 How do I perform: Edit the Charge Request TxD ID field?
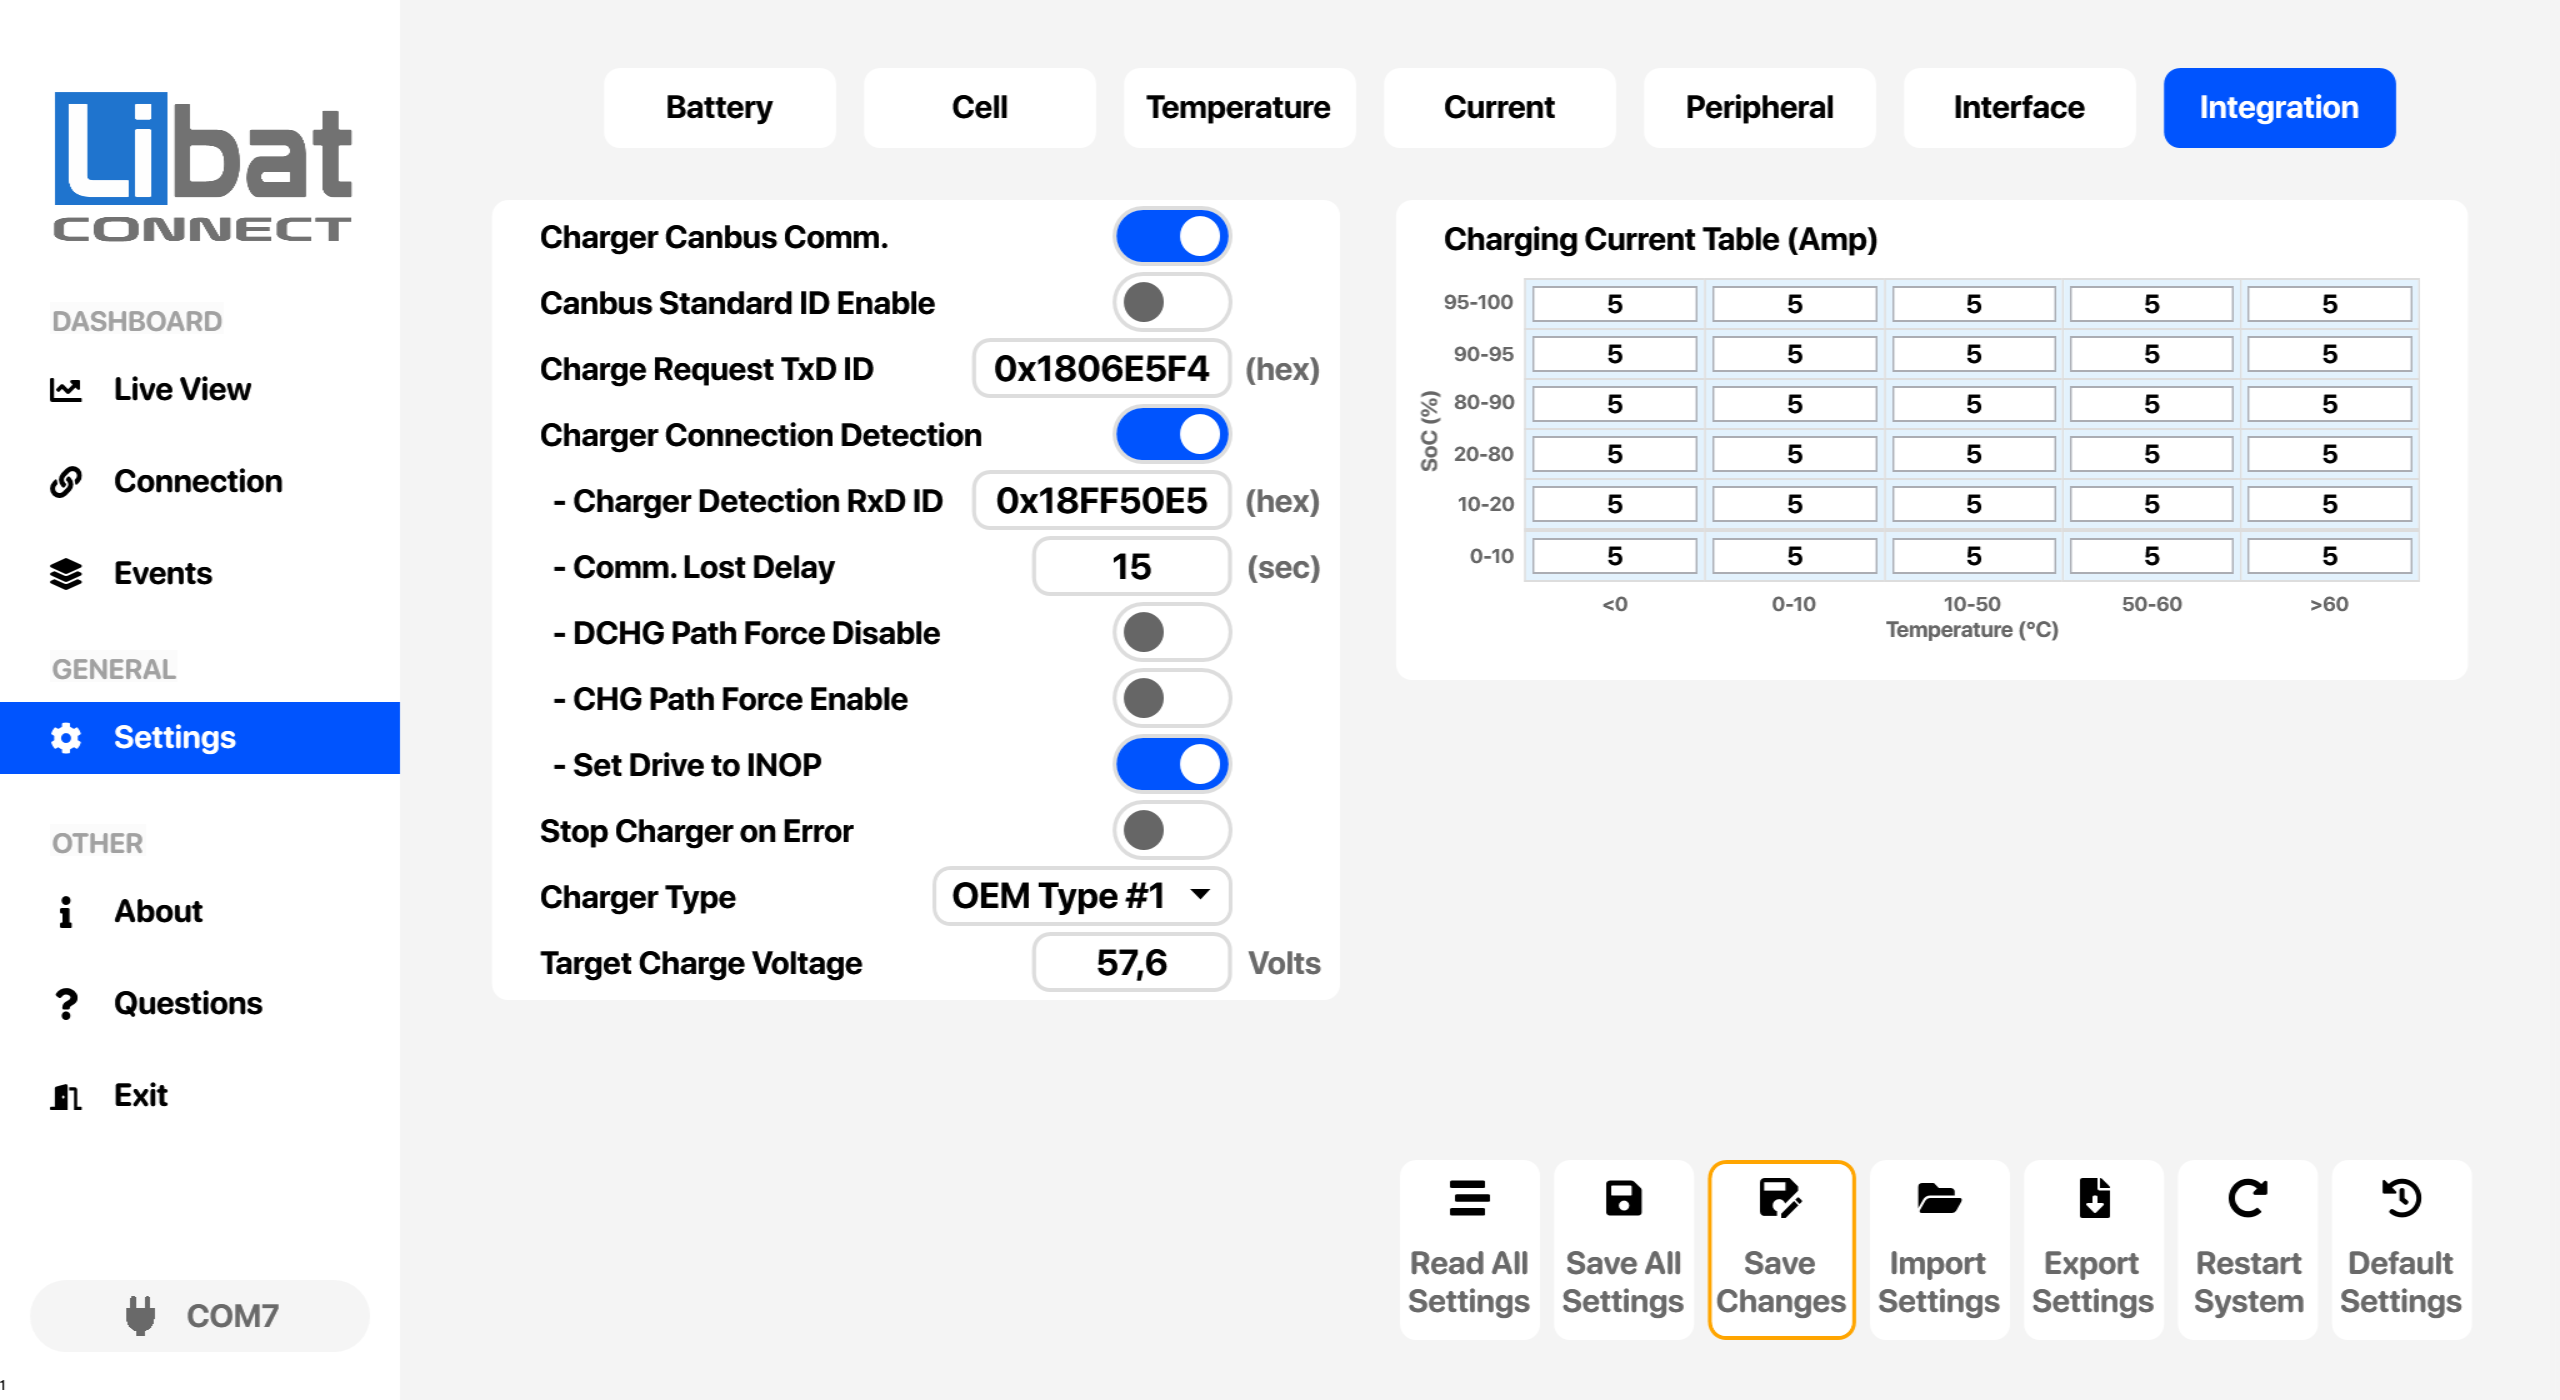tap(1102, 369)
